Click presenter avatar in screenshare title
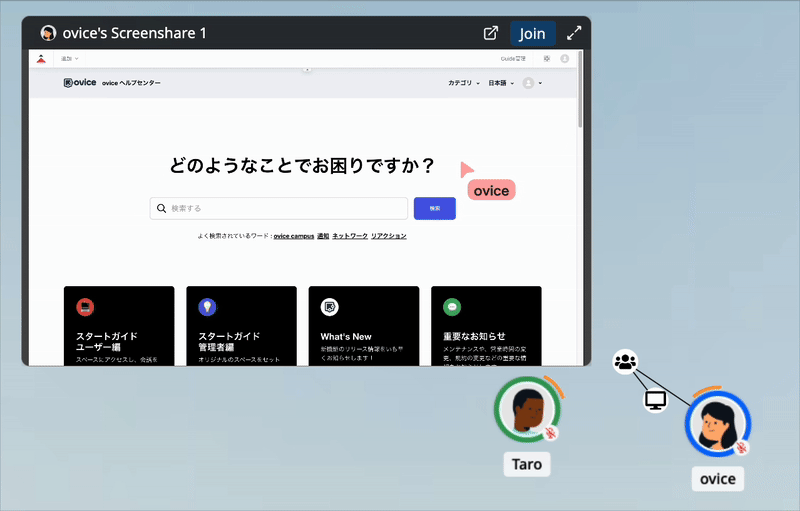800x511 pixels. (x=48, y=33)
